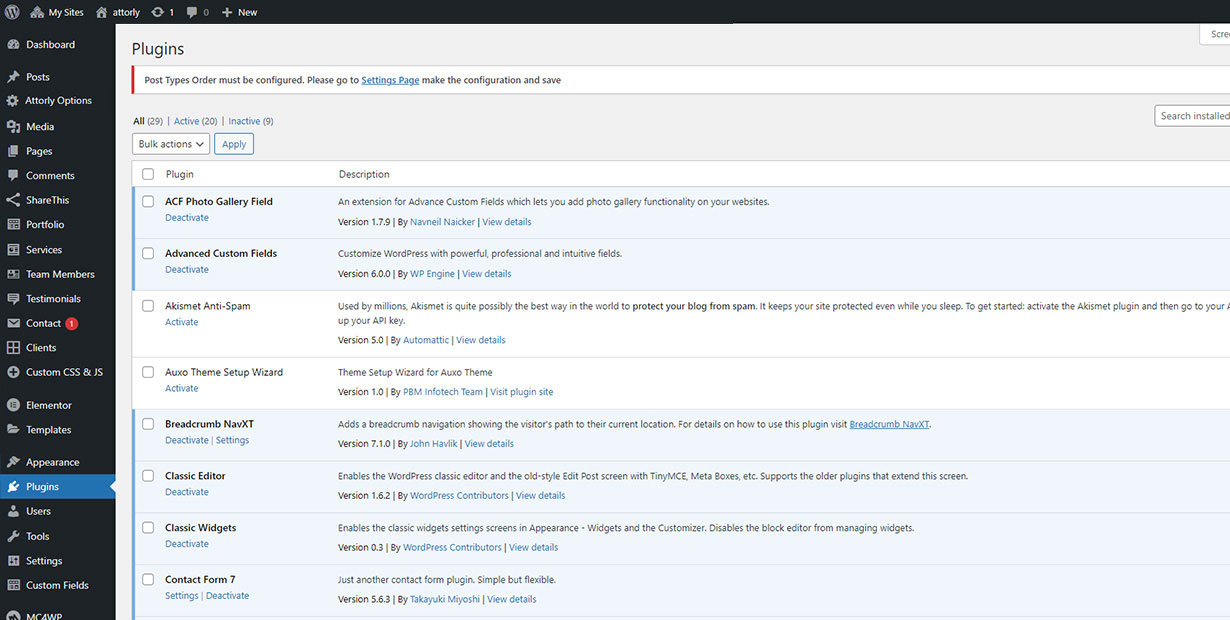
Task: Open Media library icon in sidebar
Action: tap(13, 127)
